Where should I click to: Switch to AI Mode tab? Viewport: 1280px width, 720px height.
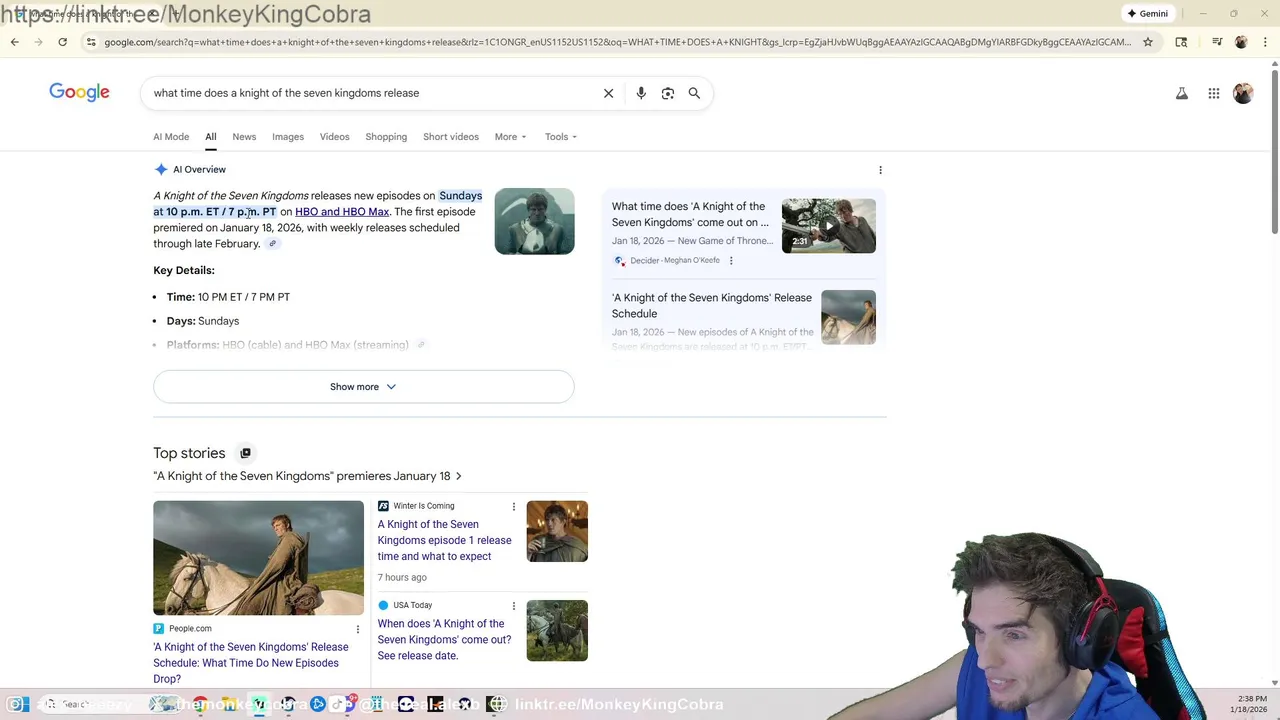point(171,137)
